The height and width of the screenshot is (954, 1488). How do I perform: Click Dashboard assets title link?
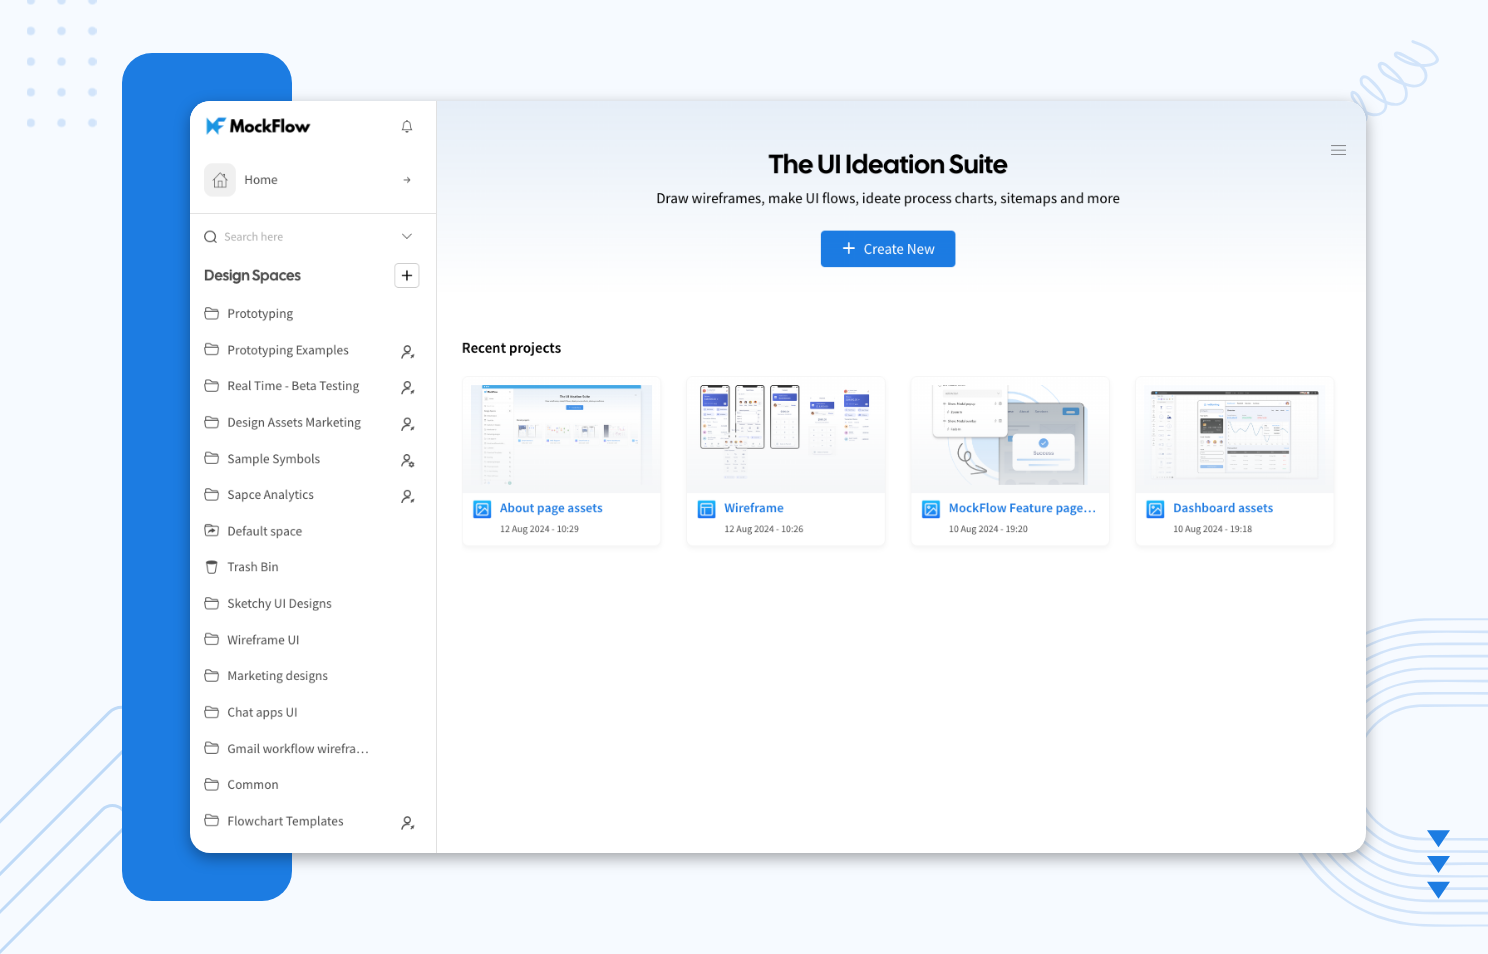(1223, 508)
